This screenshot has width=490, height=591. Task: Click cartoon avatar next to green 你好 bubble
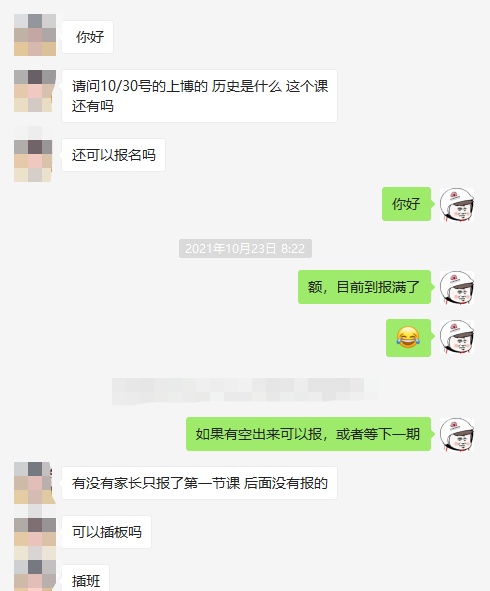pos(457,204)
